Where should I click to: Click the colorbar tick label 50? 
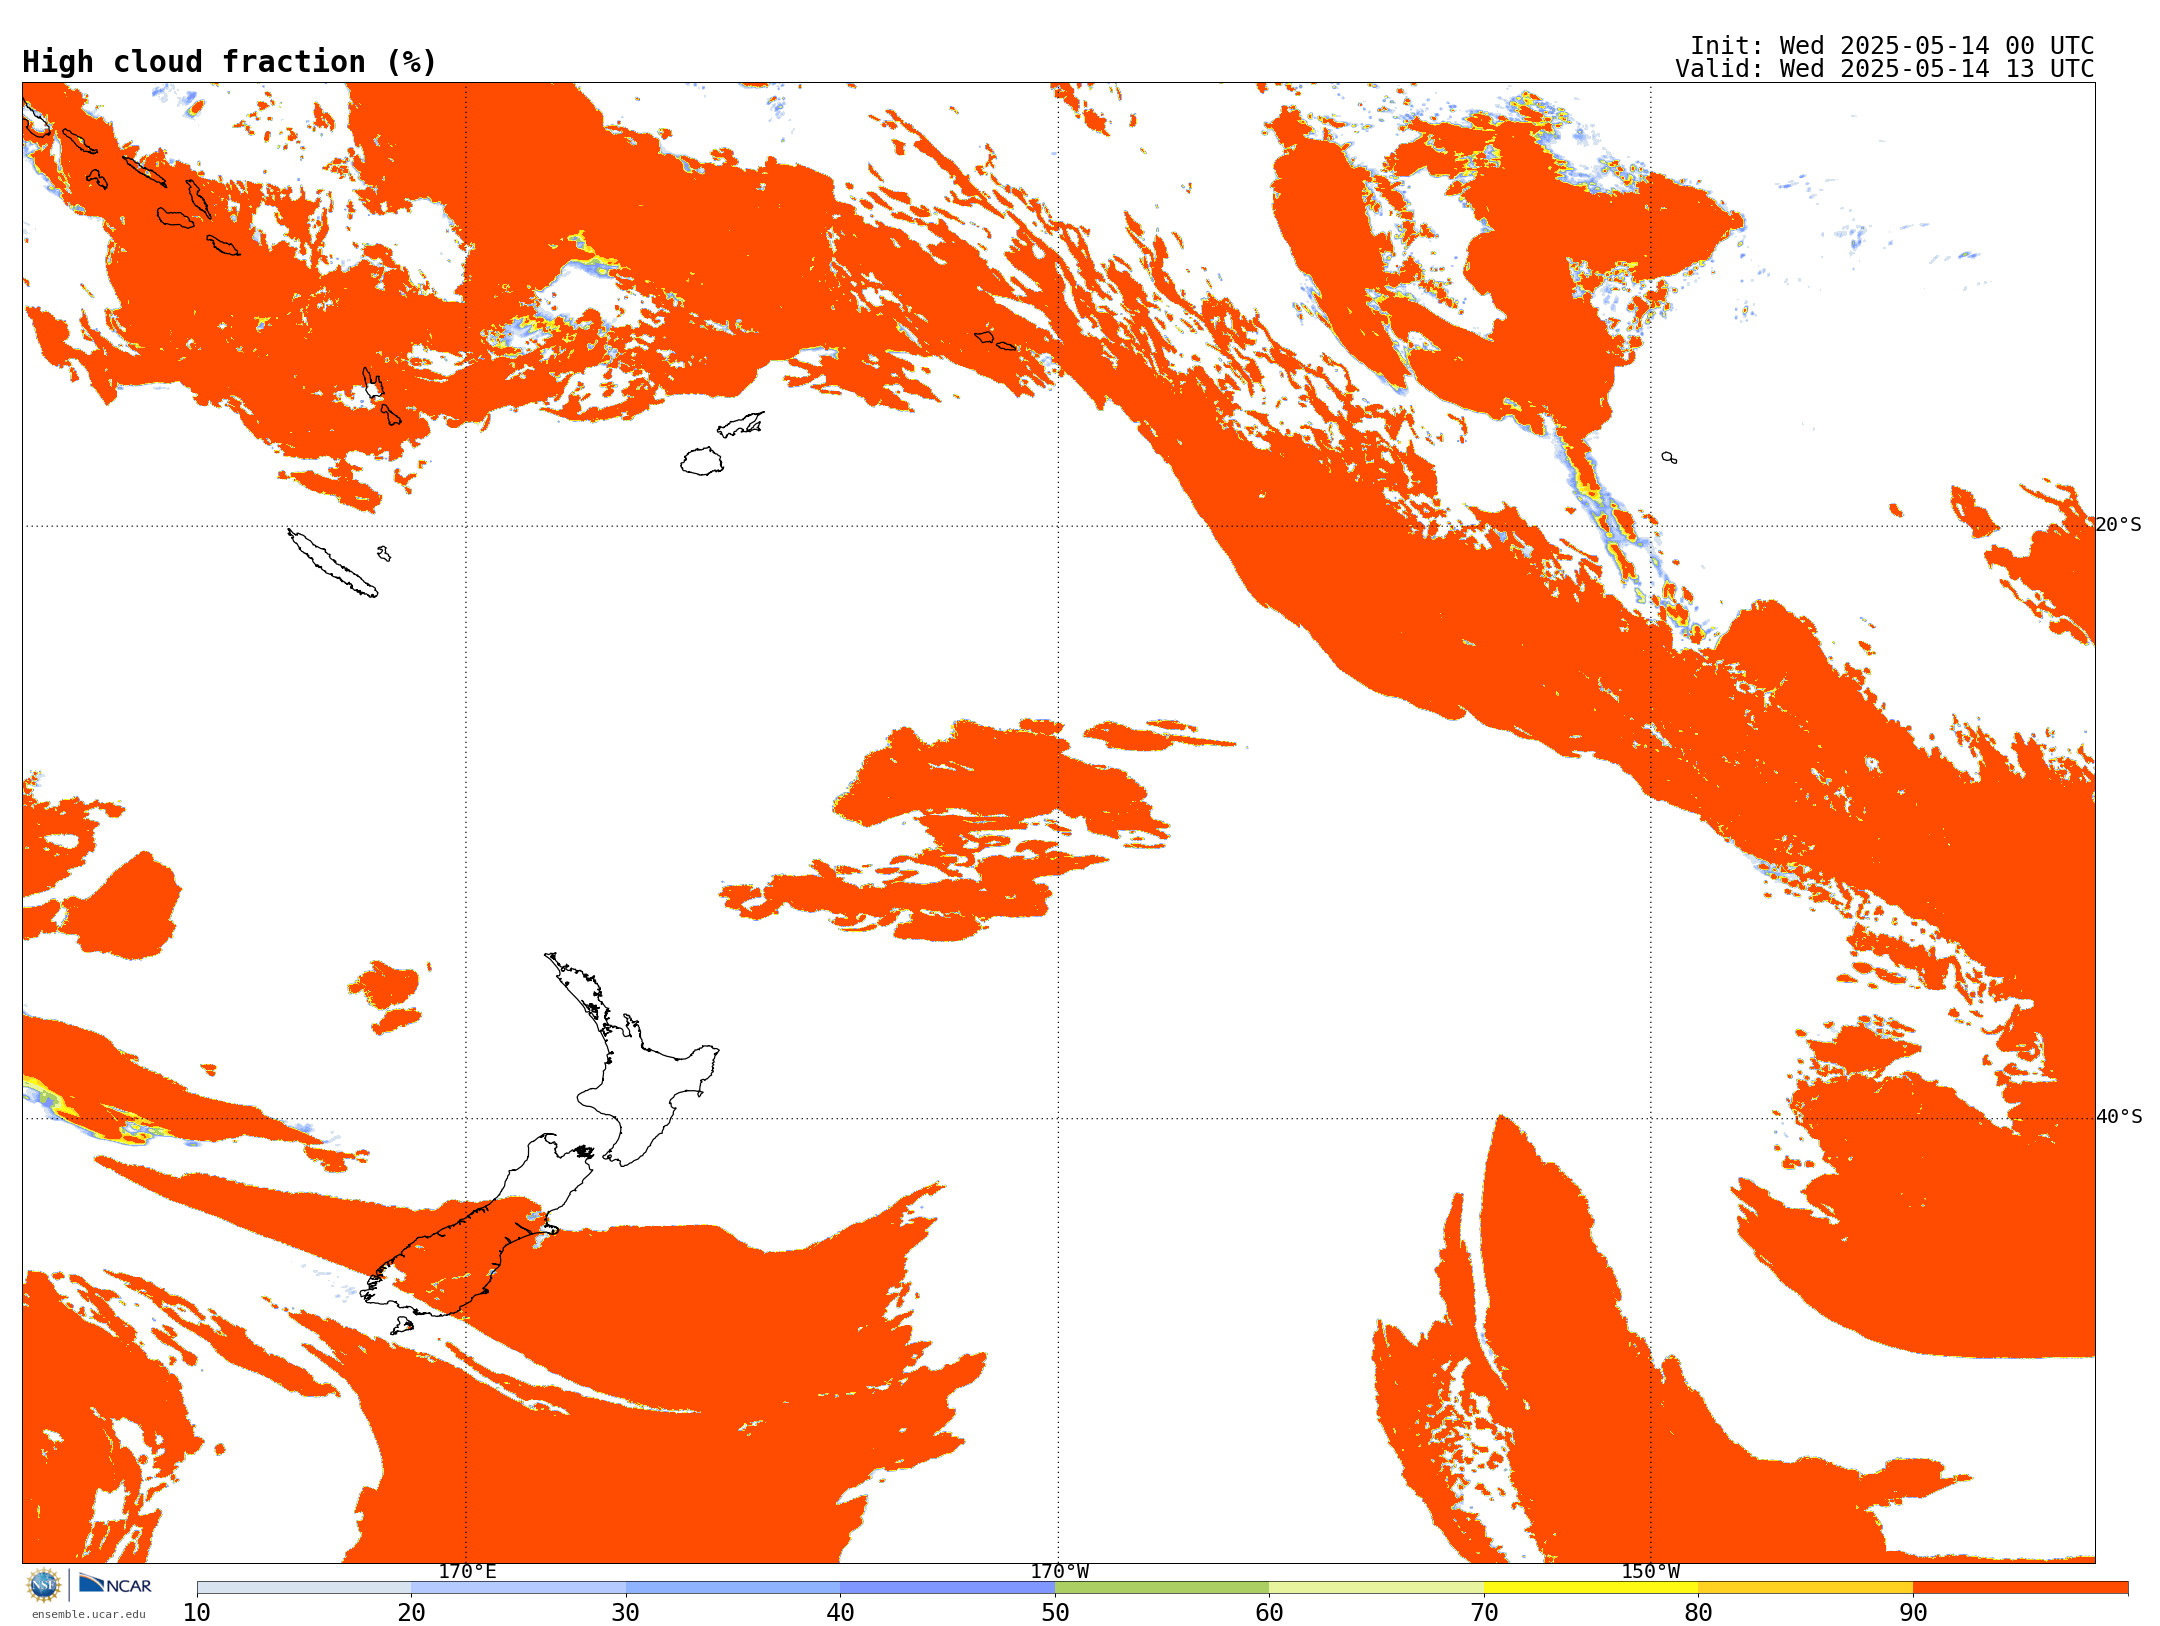(x=1055, y=1612)
